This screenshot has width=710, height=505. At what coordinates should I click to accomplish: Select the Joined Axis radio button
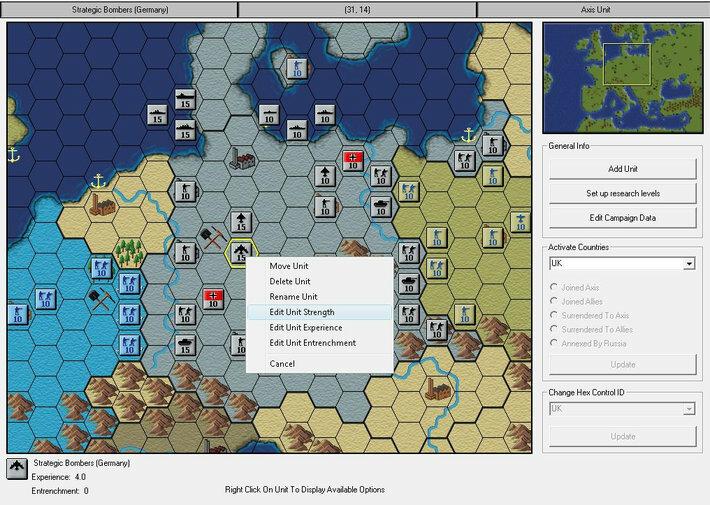coord(553,287)
